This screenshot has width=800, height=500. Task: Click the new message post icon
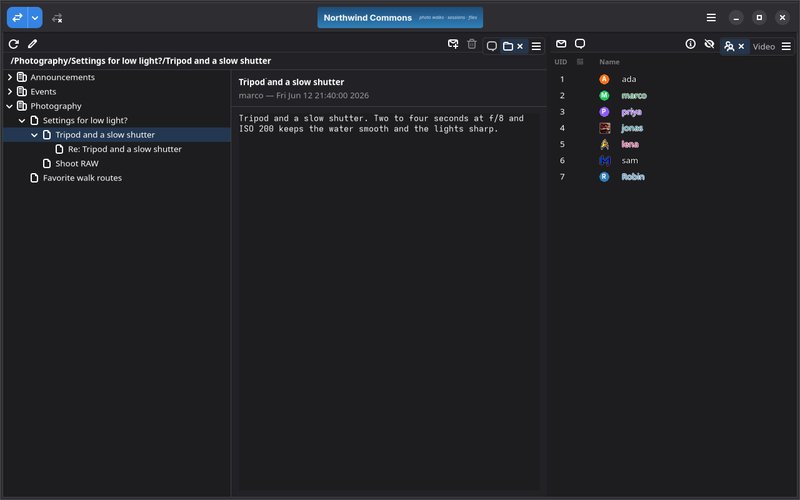[453, 44]
